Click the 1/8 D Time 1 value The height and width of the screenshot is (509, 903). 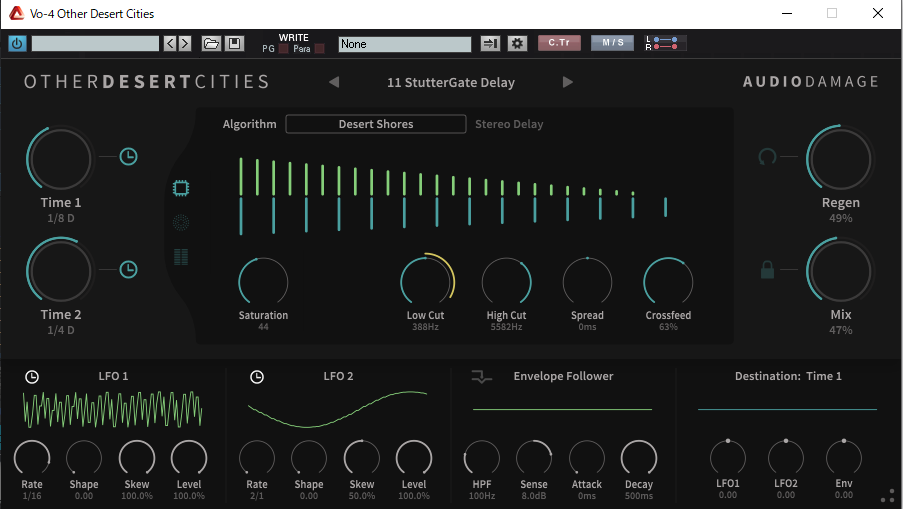click(60, 218)
